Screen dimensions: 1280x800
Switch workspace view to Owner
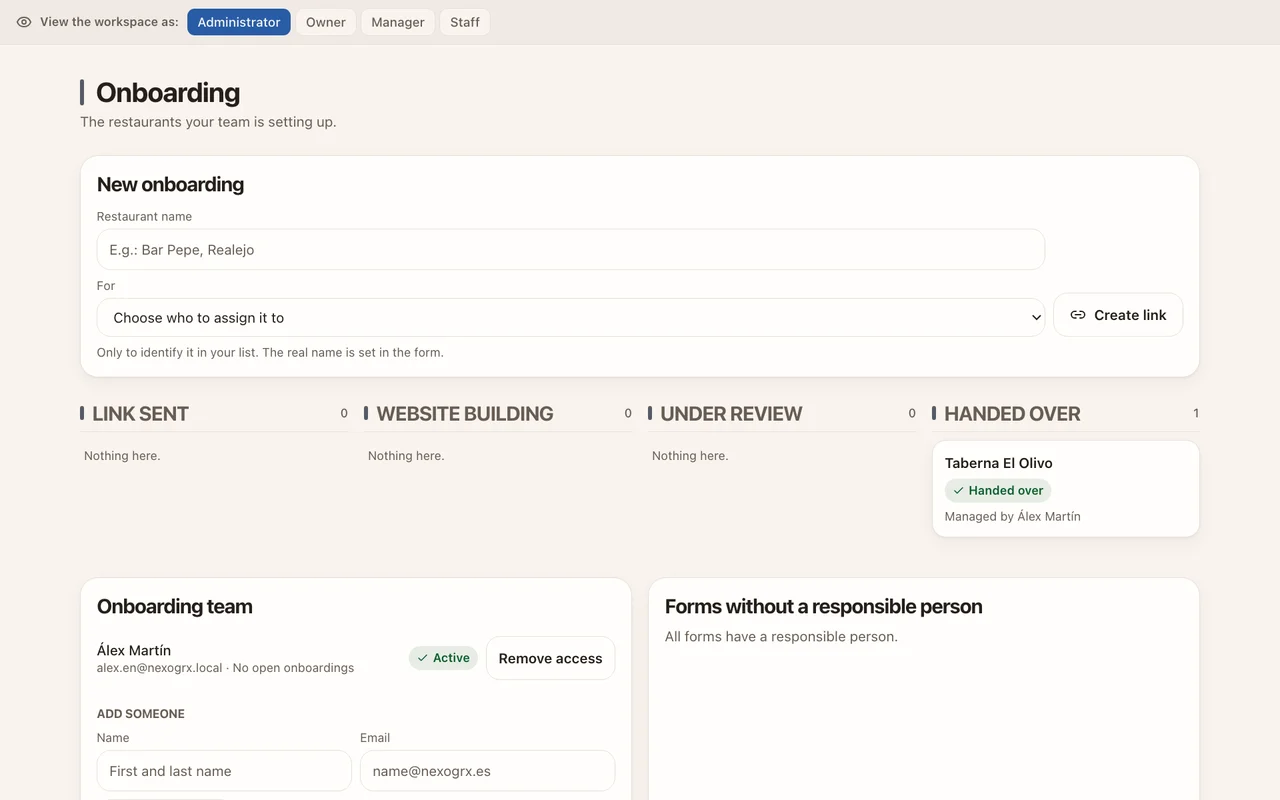pyautogui.click(x=326, y=22)
